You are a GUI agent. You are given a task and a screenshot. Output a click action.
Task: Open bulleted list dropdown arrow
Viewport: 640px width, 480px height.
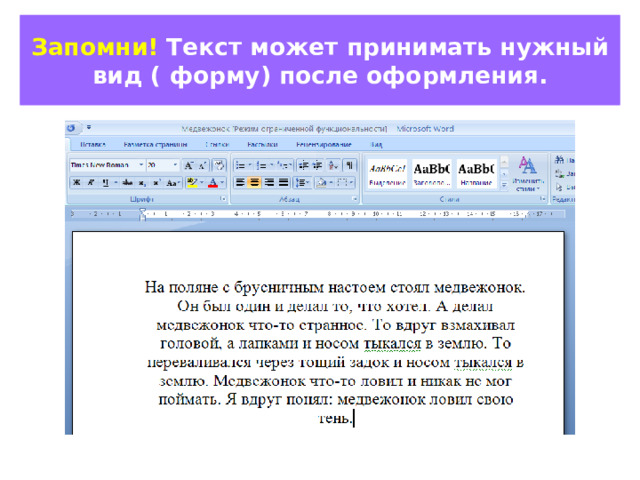point(250,165)
